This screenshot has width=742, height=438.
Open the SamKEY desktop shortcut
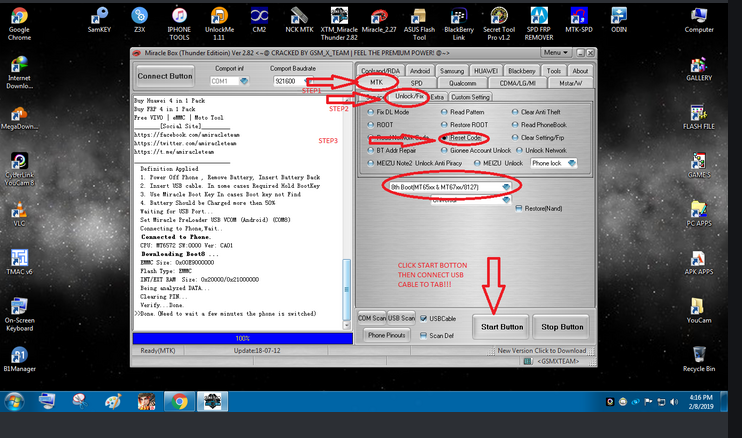pos(99,20)
